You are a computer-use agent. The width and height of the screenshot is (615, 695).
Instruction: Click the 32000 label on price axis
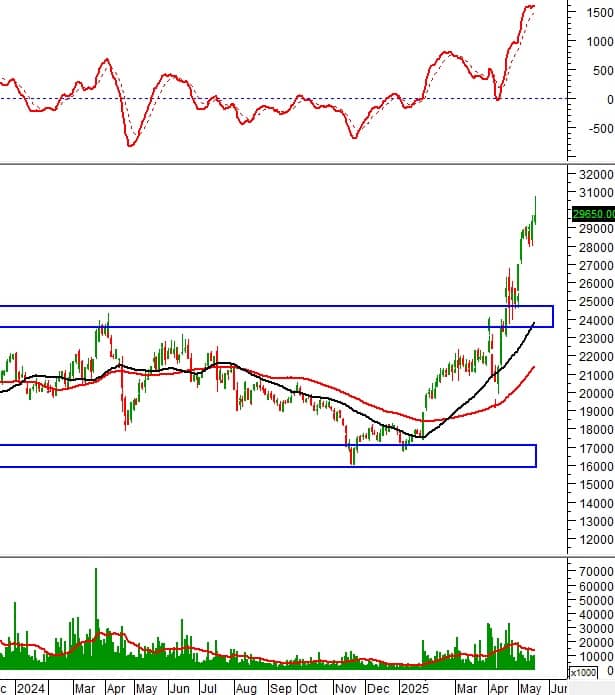[596, 175]
